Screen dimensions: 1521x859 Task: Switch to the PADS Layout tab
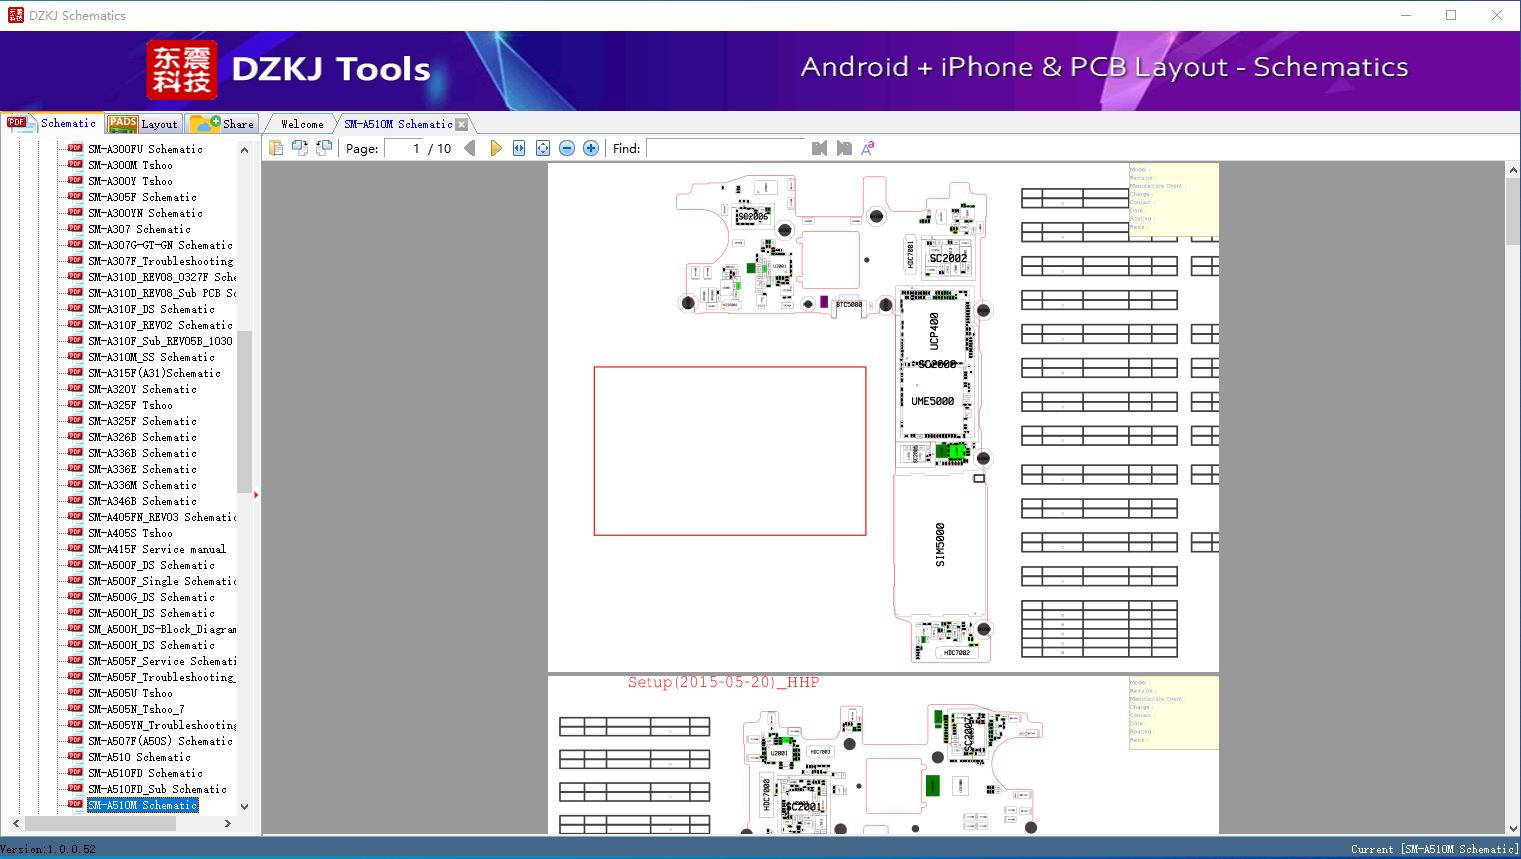pyautogui.click(x=143, y=124)
